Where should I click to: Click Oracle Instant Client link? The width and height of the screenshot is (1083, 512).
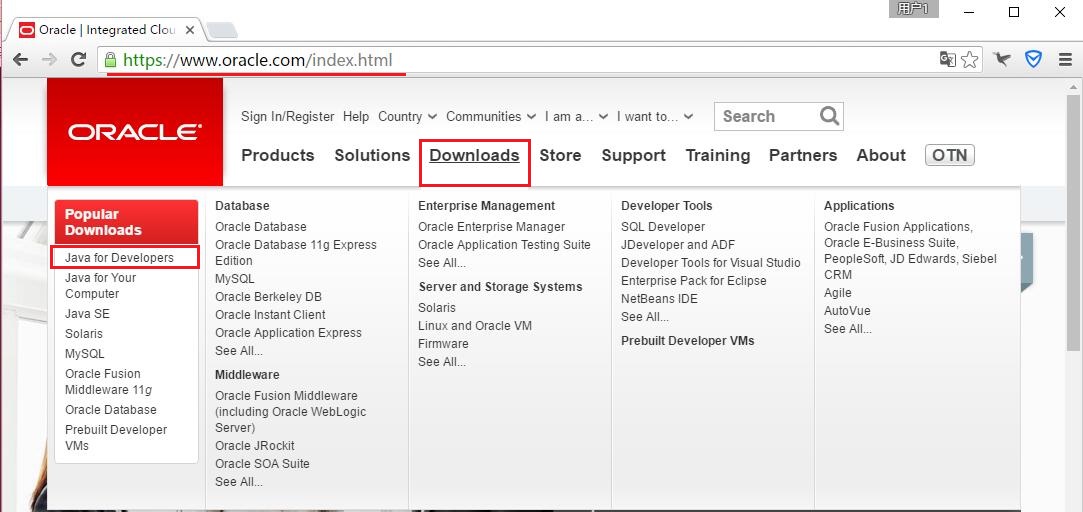pos(270,314)
